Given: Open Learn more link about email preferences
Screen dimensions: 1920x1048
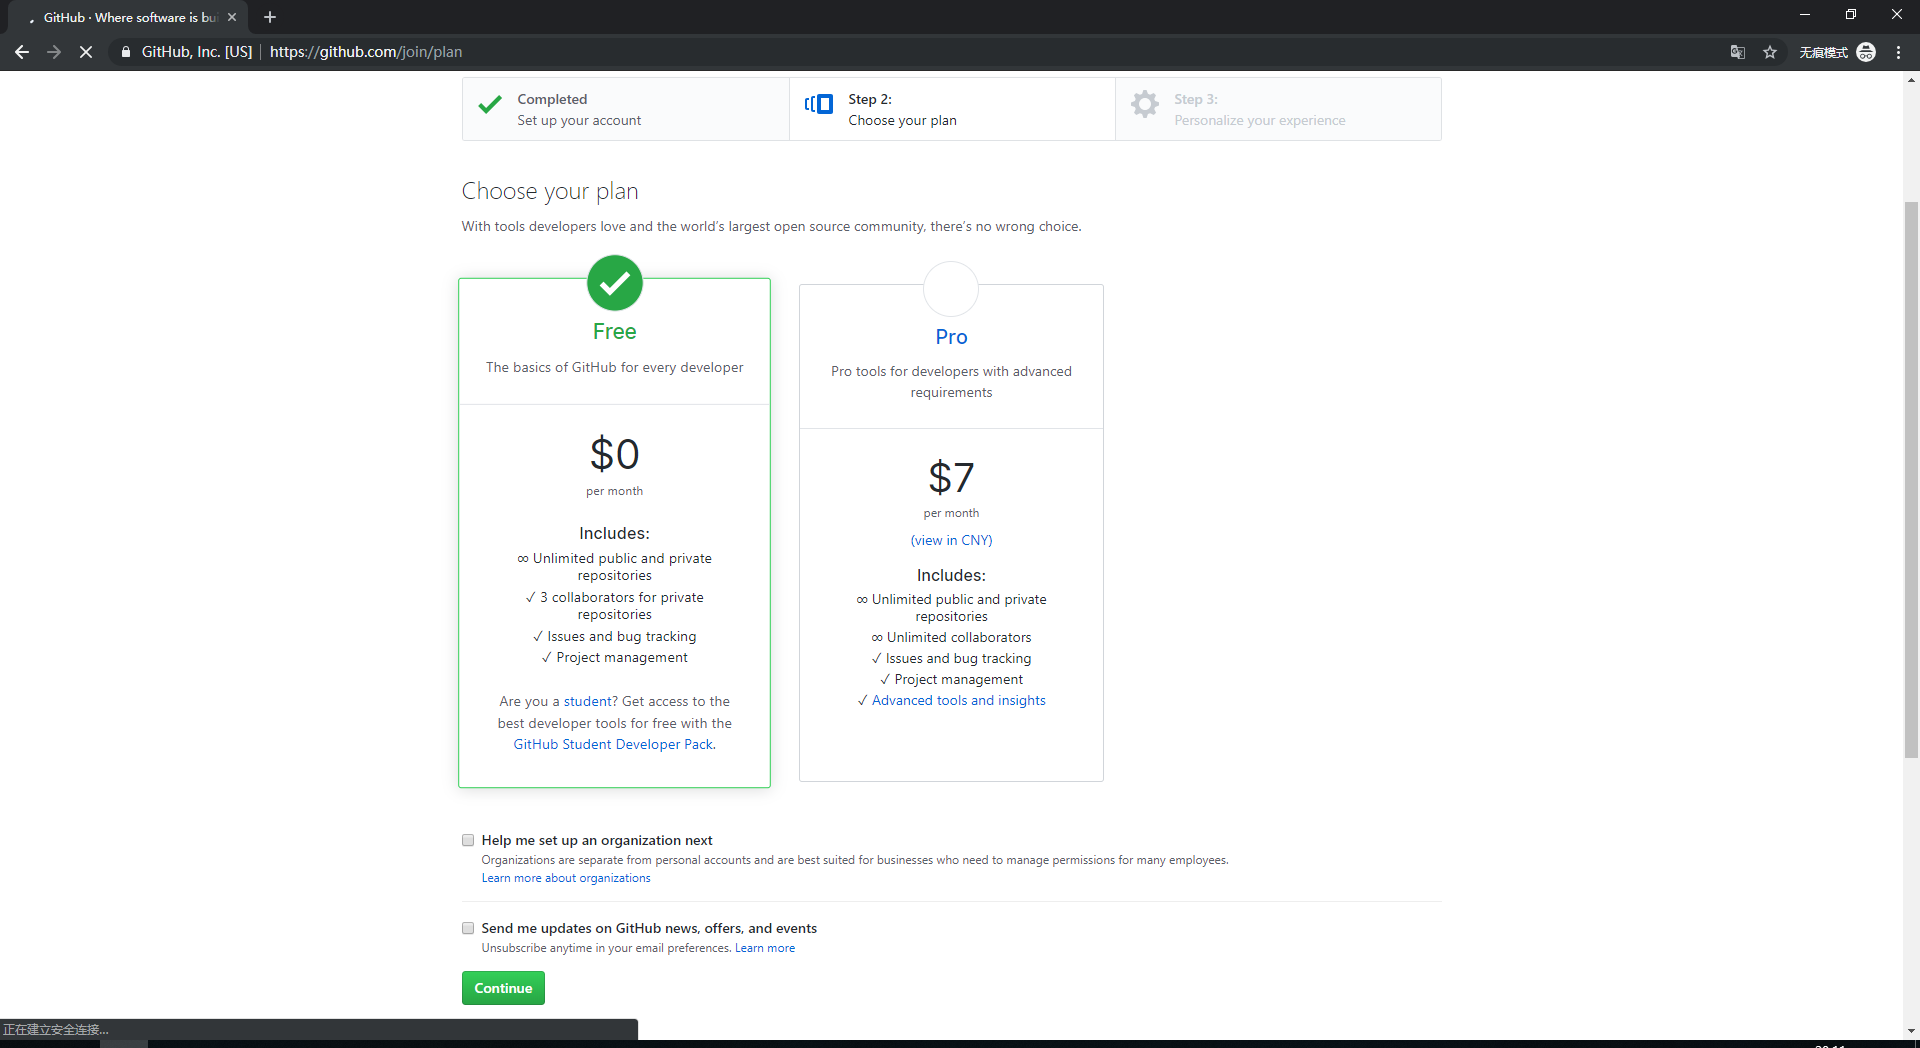Looking at the screenshot, I should pyautogui.click(x=765, y=948).
